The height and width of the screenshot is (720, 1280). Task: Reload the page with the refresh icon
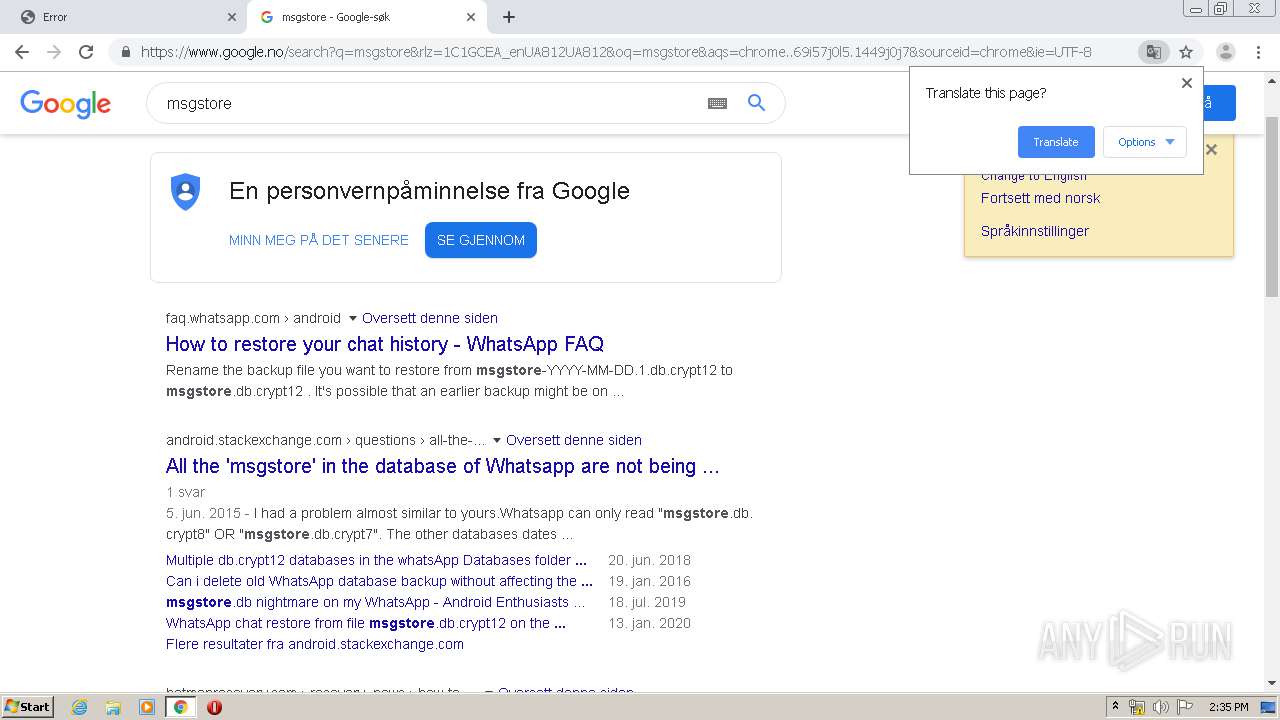(86, 52)
